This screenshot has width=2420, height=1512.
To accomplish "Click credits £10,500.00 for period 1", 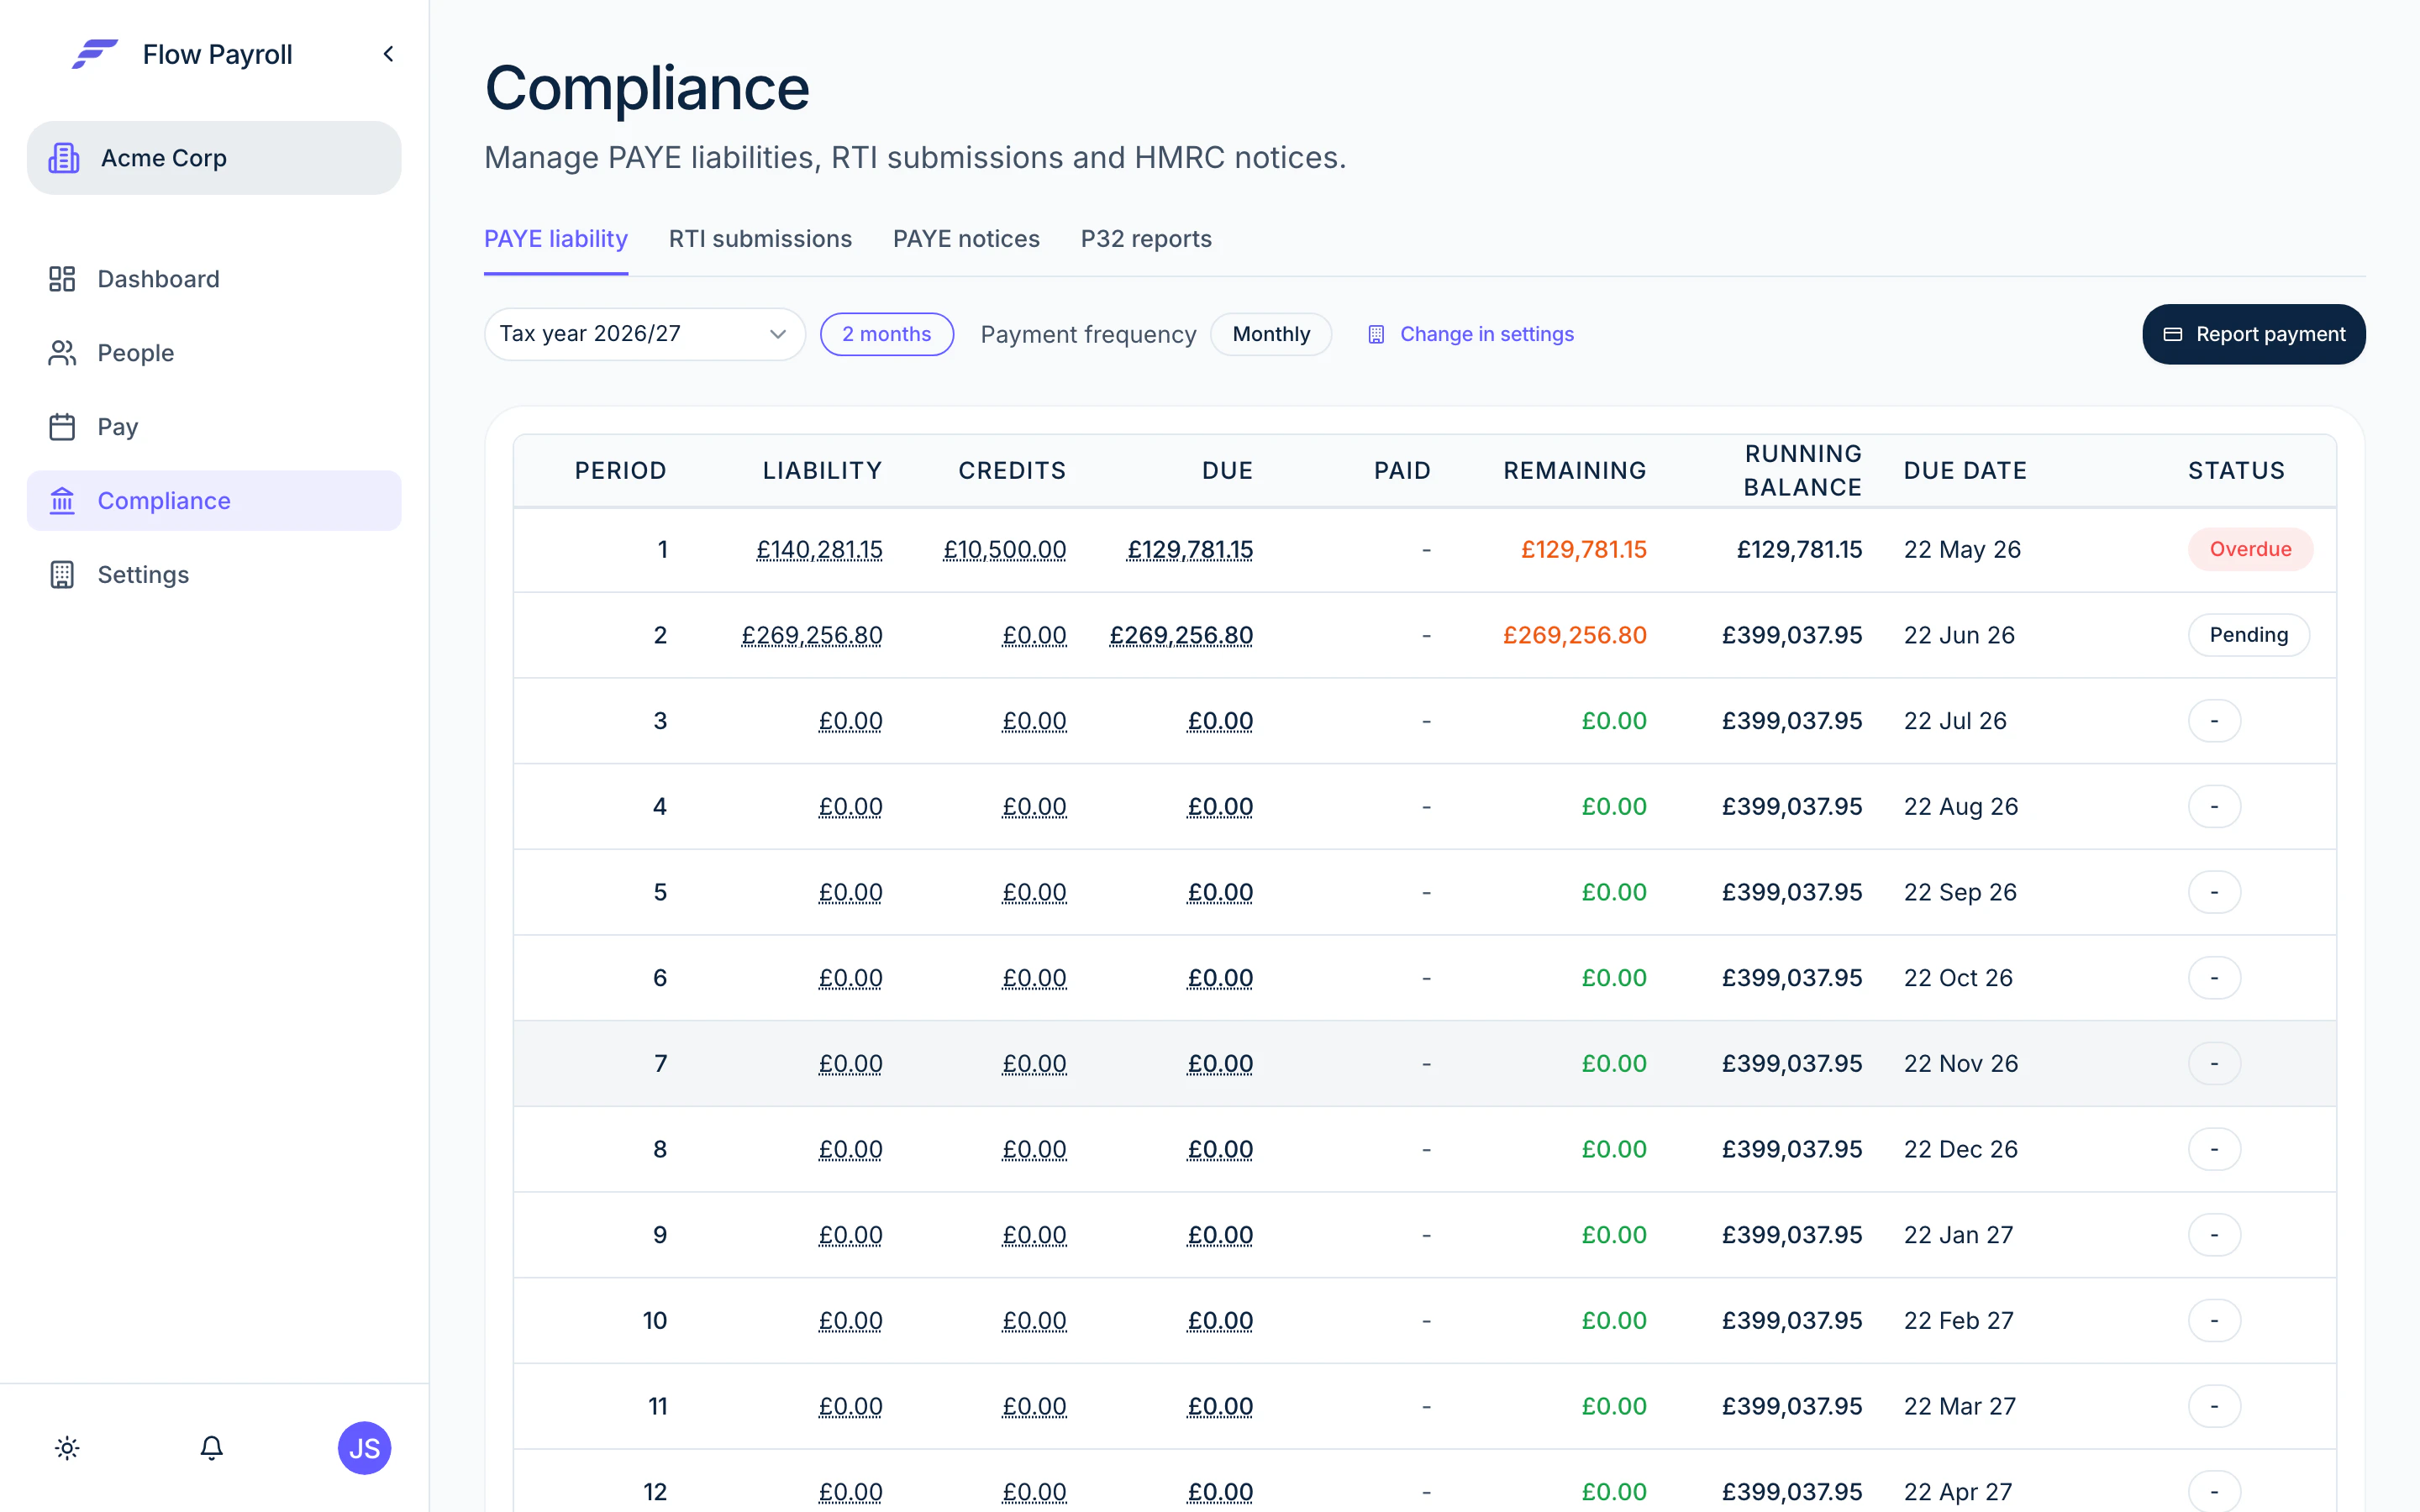I will 1004,549.
